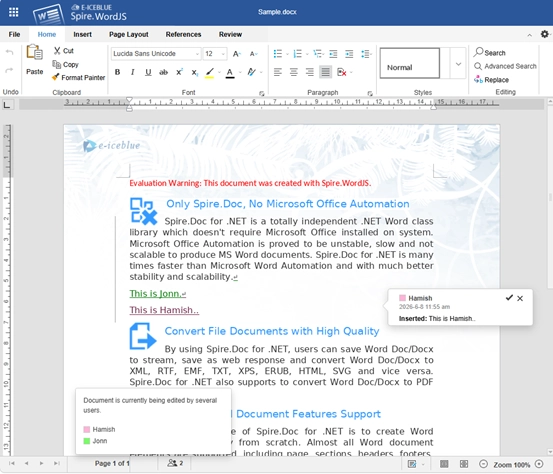Open the settings gear
The image size is (553, 474).
pos(545,34)
